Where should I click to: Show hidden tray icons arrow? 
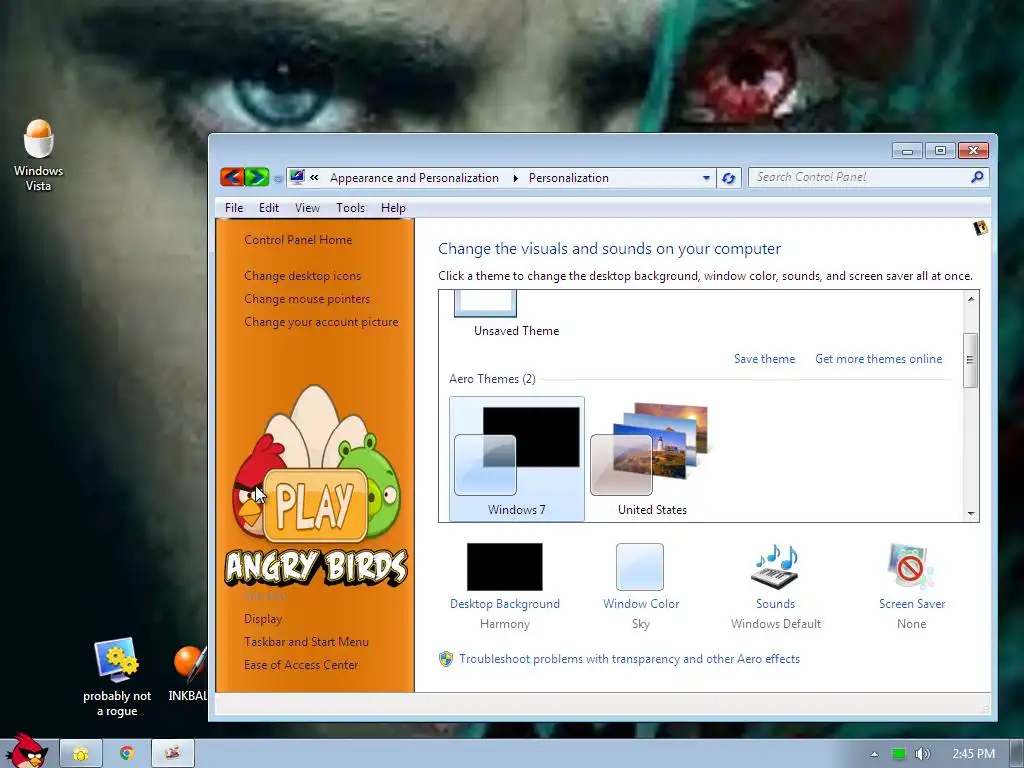[x=874, y=754]
